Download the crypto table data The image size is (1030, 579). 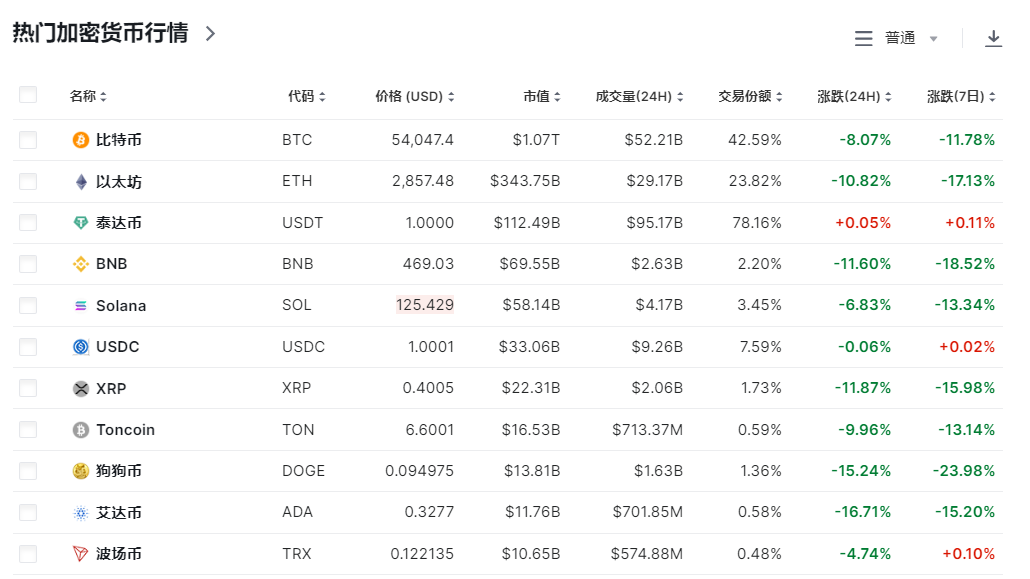pos(993,38)
